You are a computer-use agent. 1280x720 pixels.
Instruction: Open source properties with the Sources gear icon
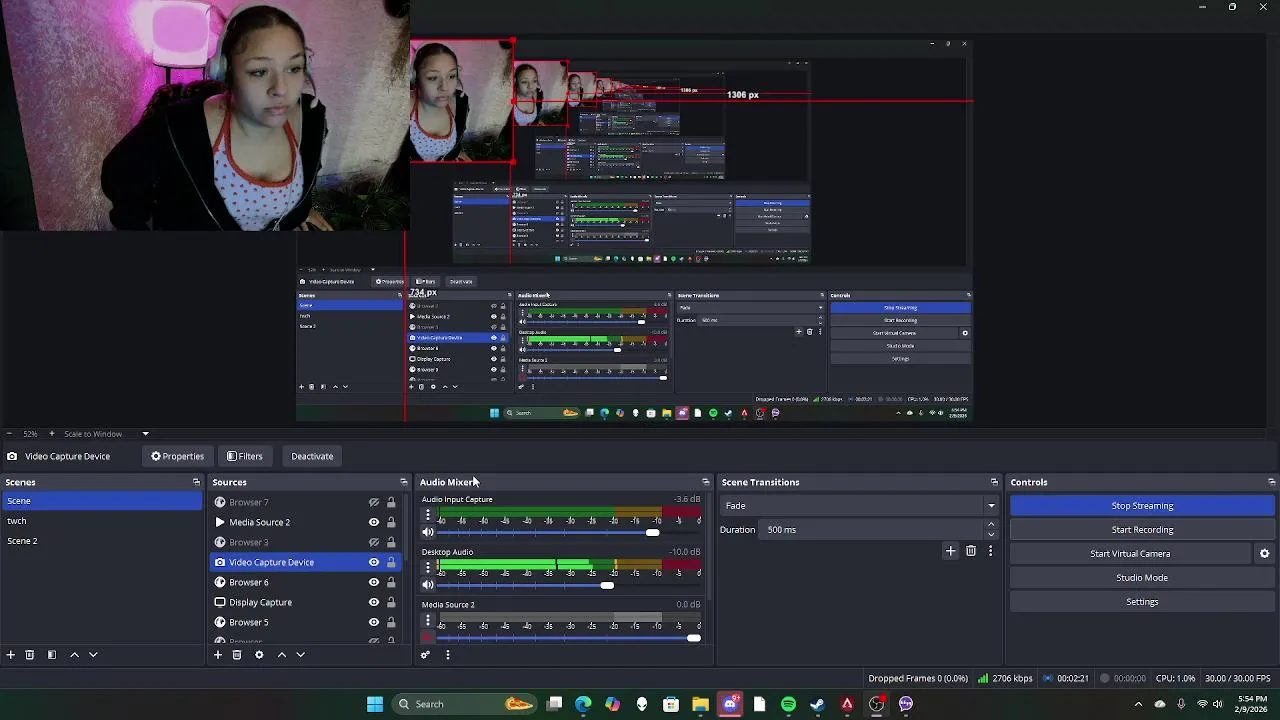(259, 655)
